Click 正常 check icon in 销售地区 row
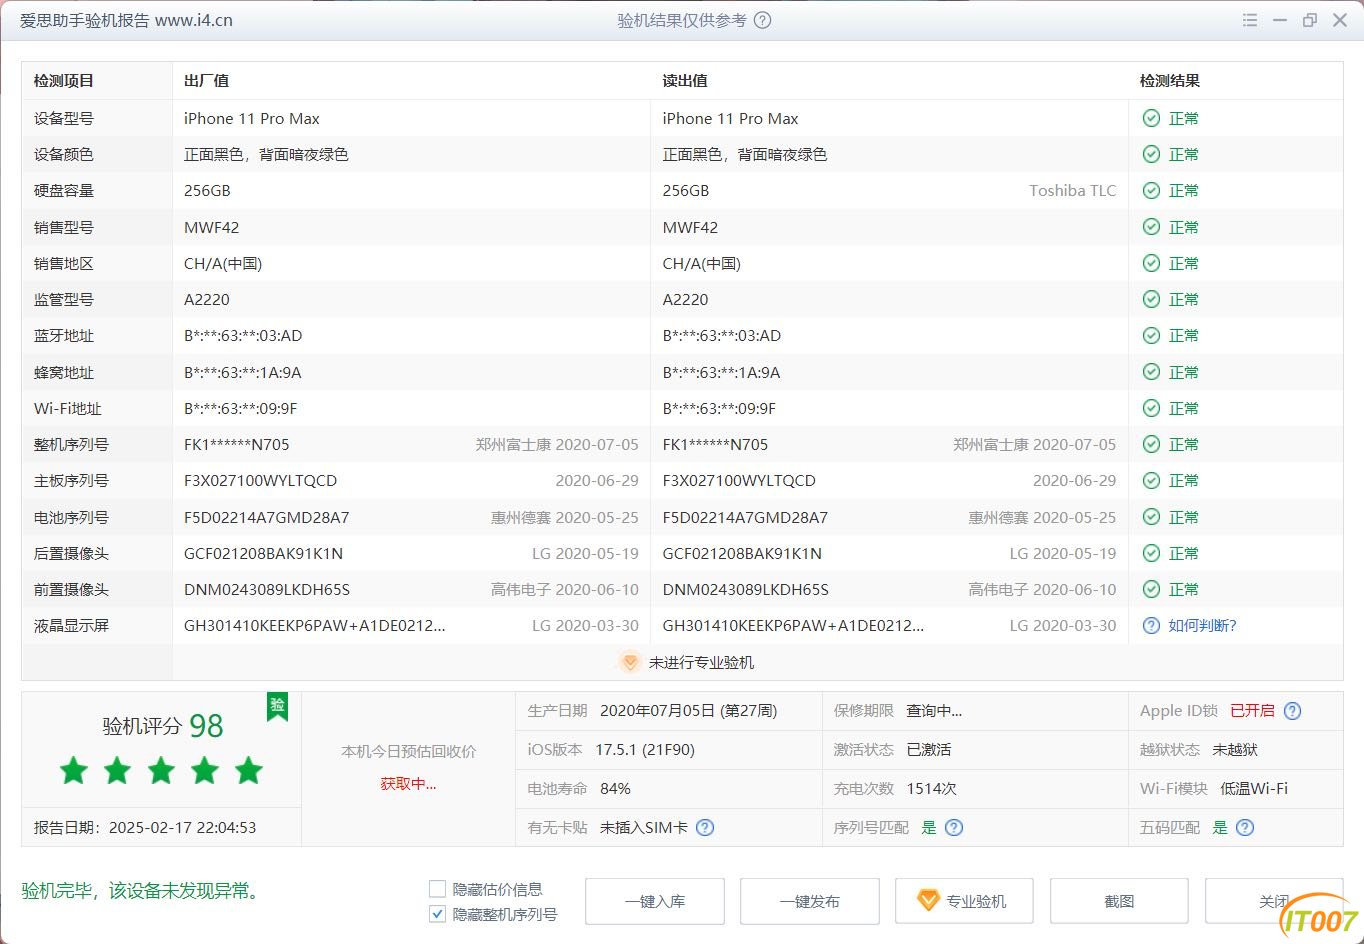This screenshot has width=1364, height=944. click(1151, 263)
